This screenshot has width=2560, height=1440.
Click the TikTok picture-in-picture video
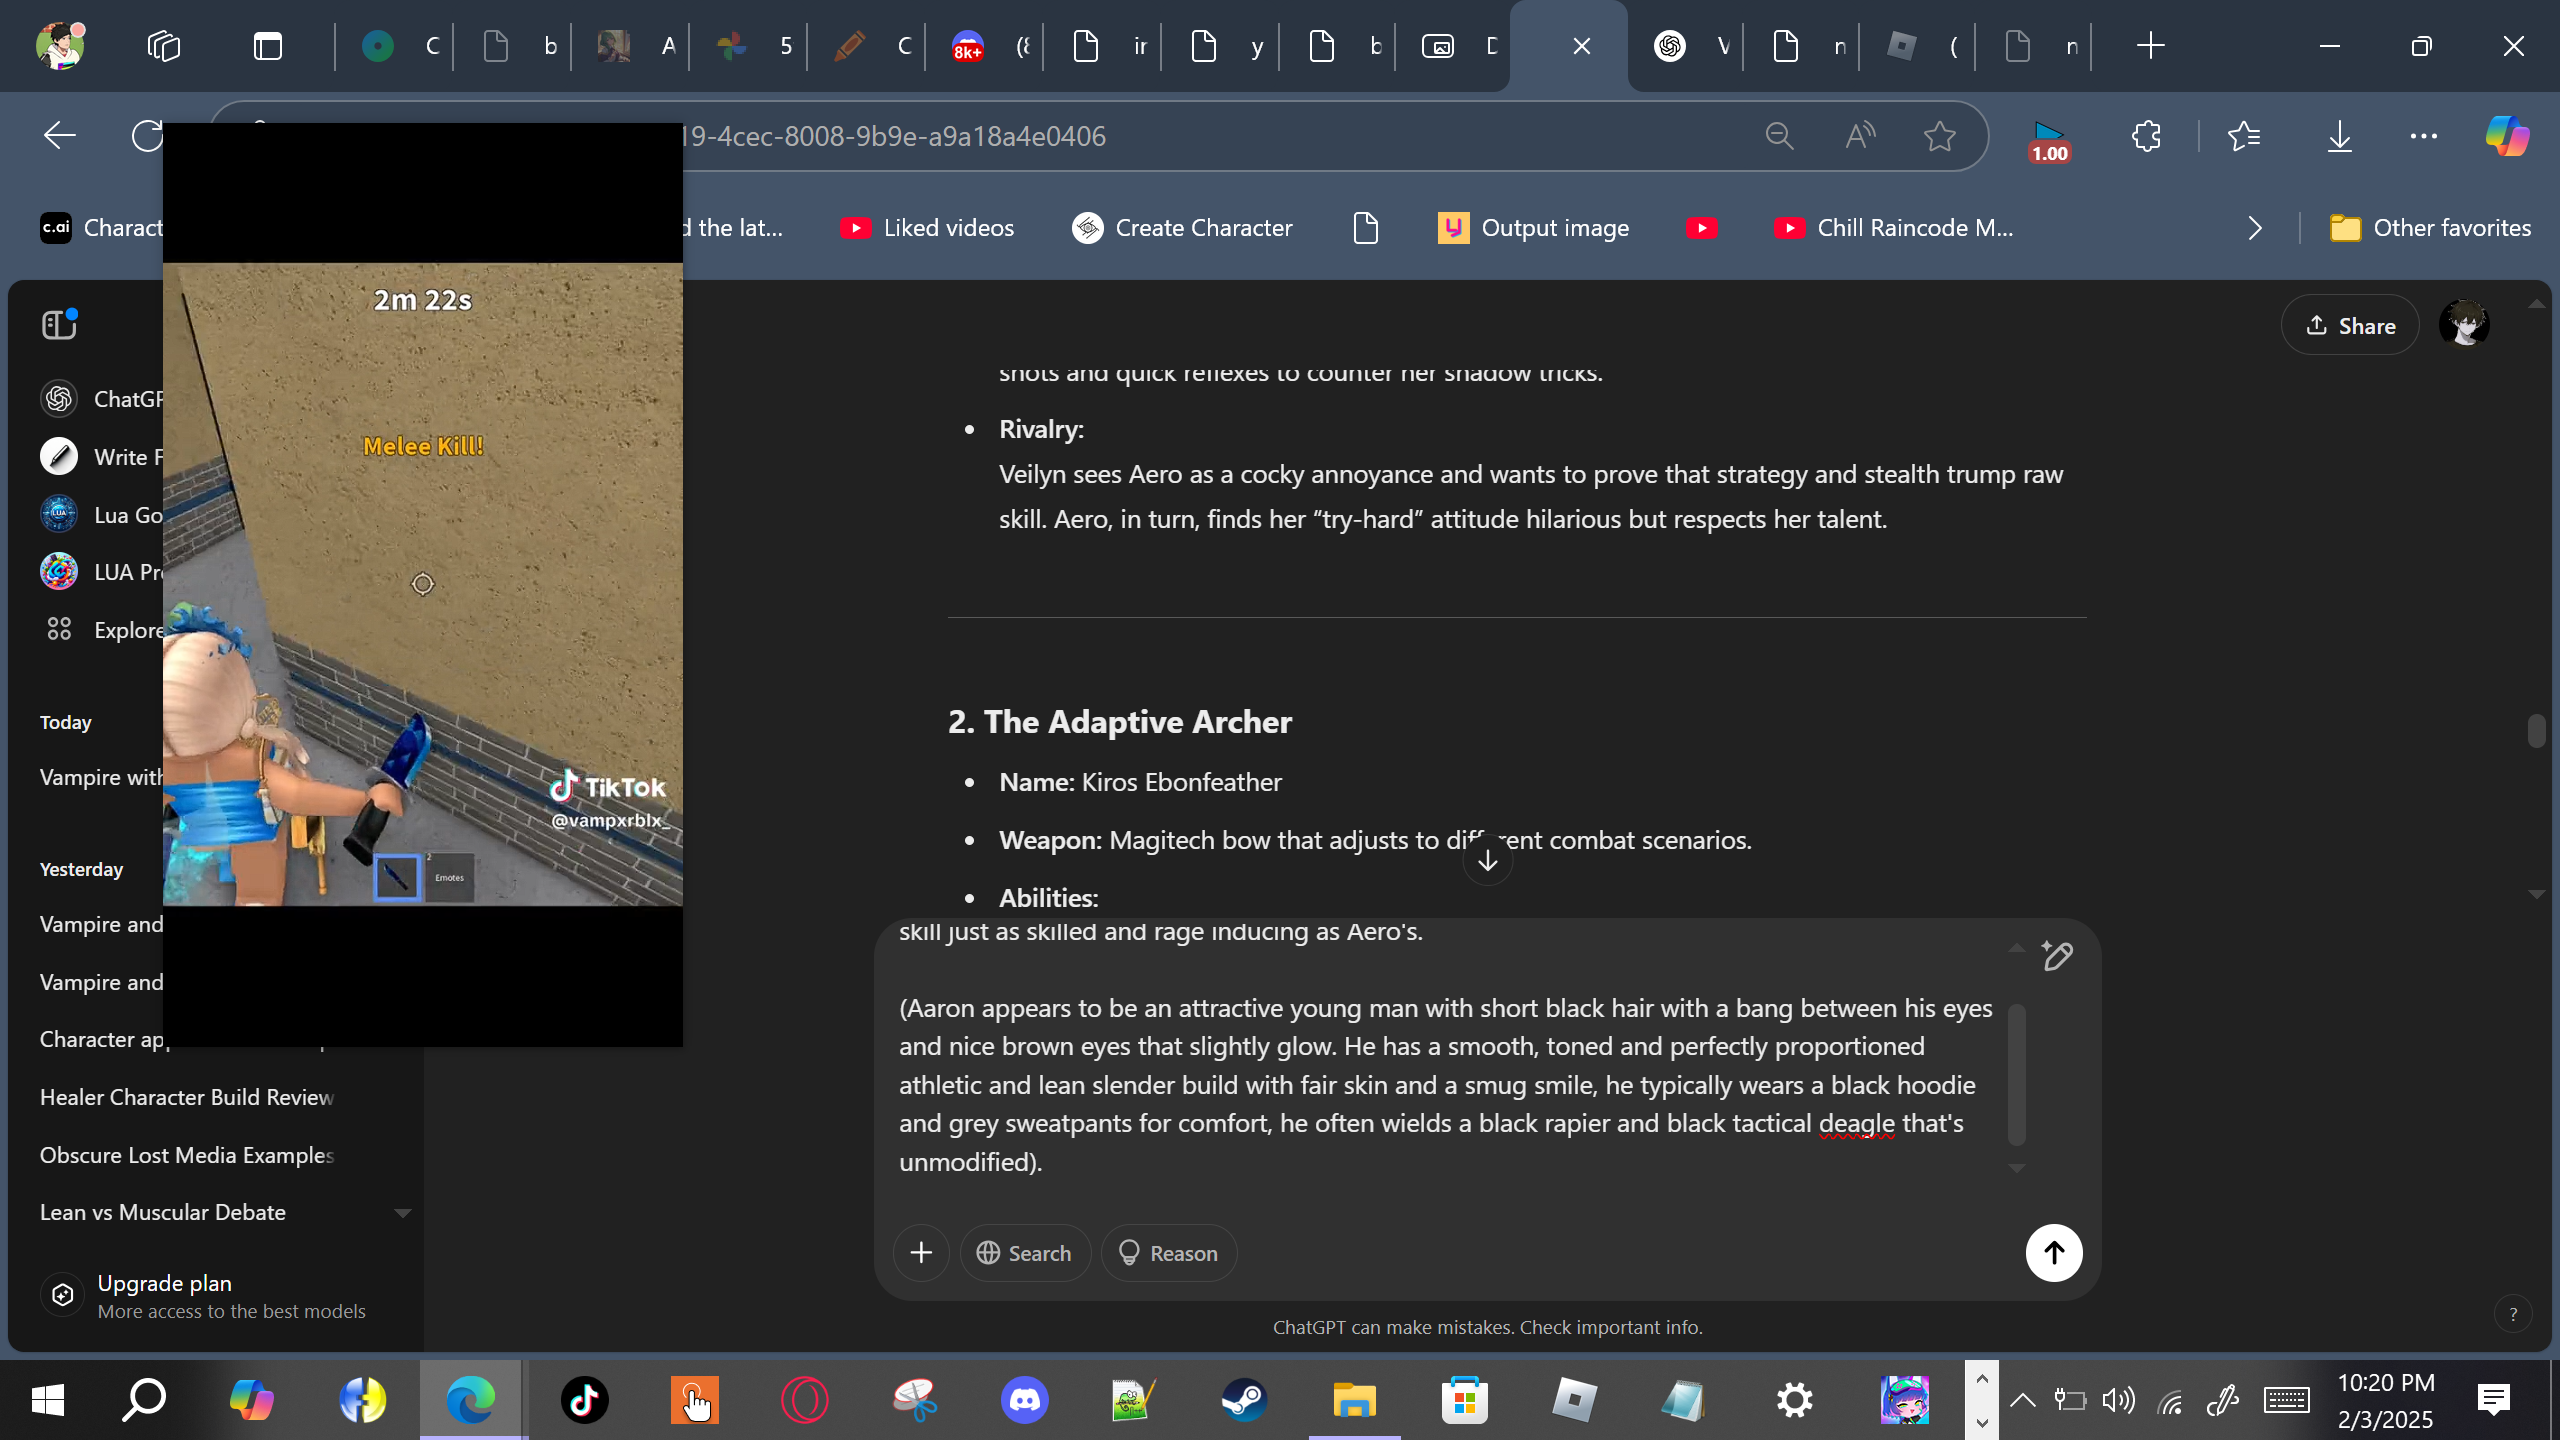click(x=423, y=584)
